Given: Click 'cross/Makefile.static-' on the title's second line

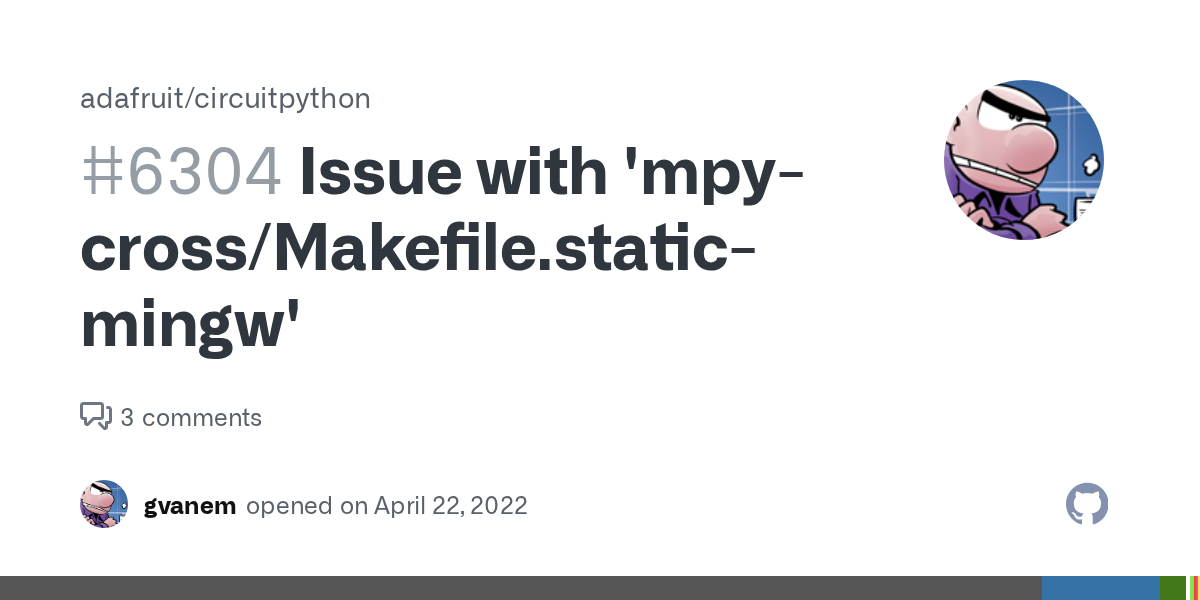Looking at the screenshot, I should tap(417, 250).
